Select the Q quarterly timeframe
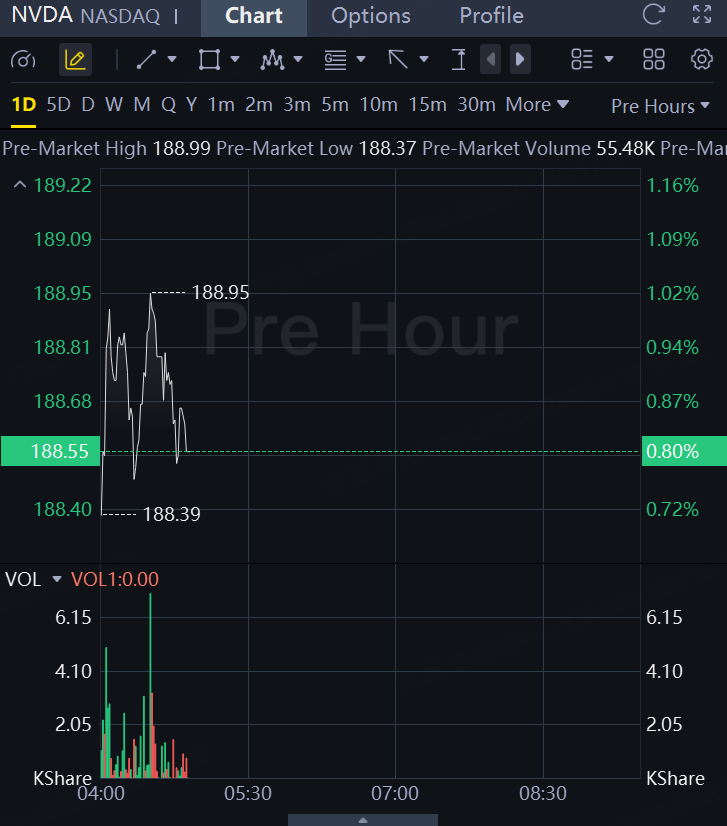Screen dimensions: 727x826 coord(169,105)
